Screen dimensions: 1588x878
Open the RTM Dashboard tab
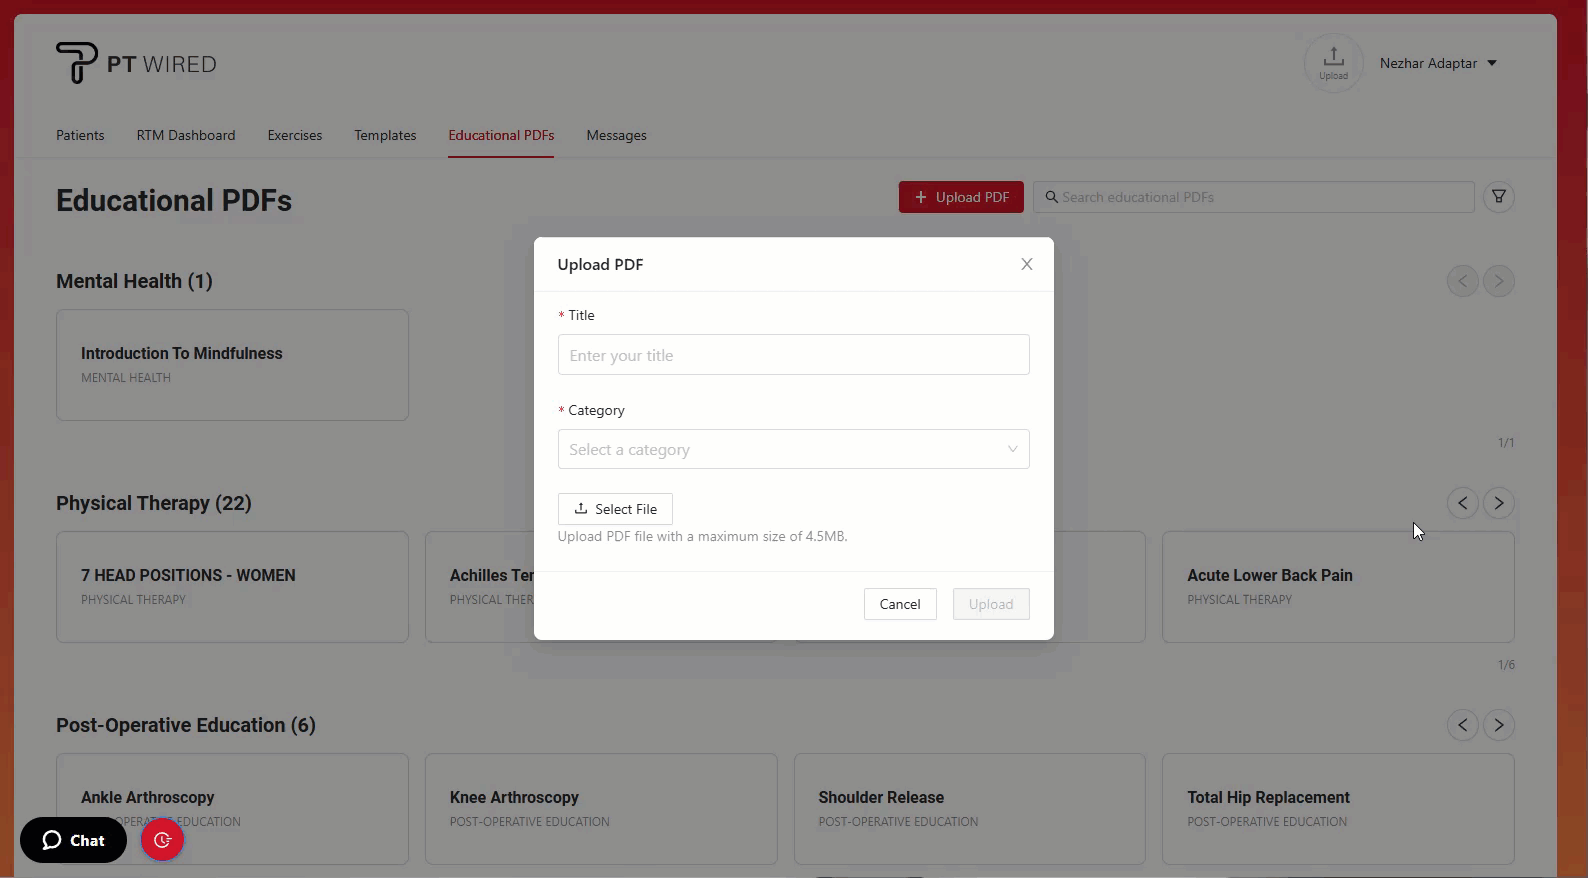[x=186, y=135]
